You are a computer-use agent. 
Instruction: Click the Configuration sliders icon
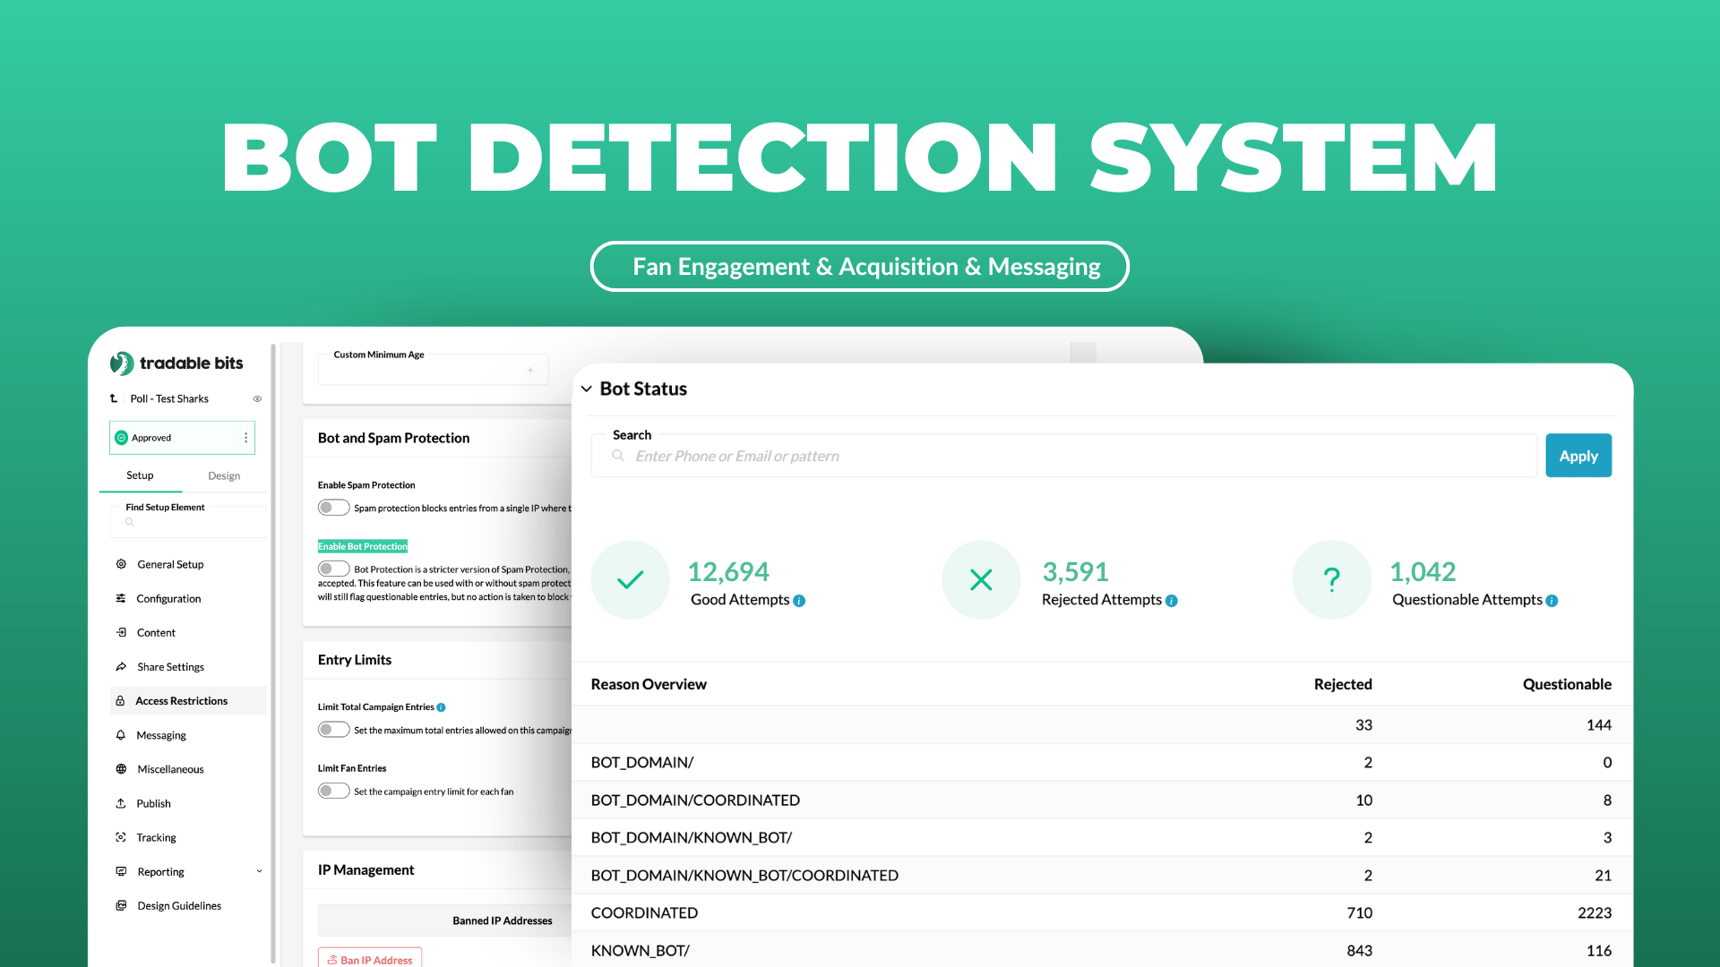pos(121,599)
